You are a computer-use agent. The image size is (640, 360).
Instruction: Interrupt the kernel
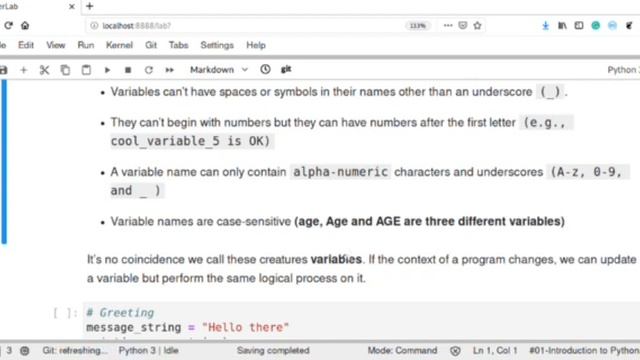[128, 70]
